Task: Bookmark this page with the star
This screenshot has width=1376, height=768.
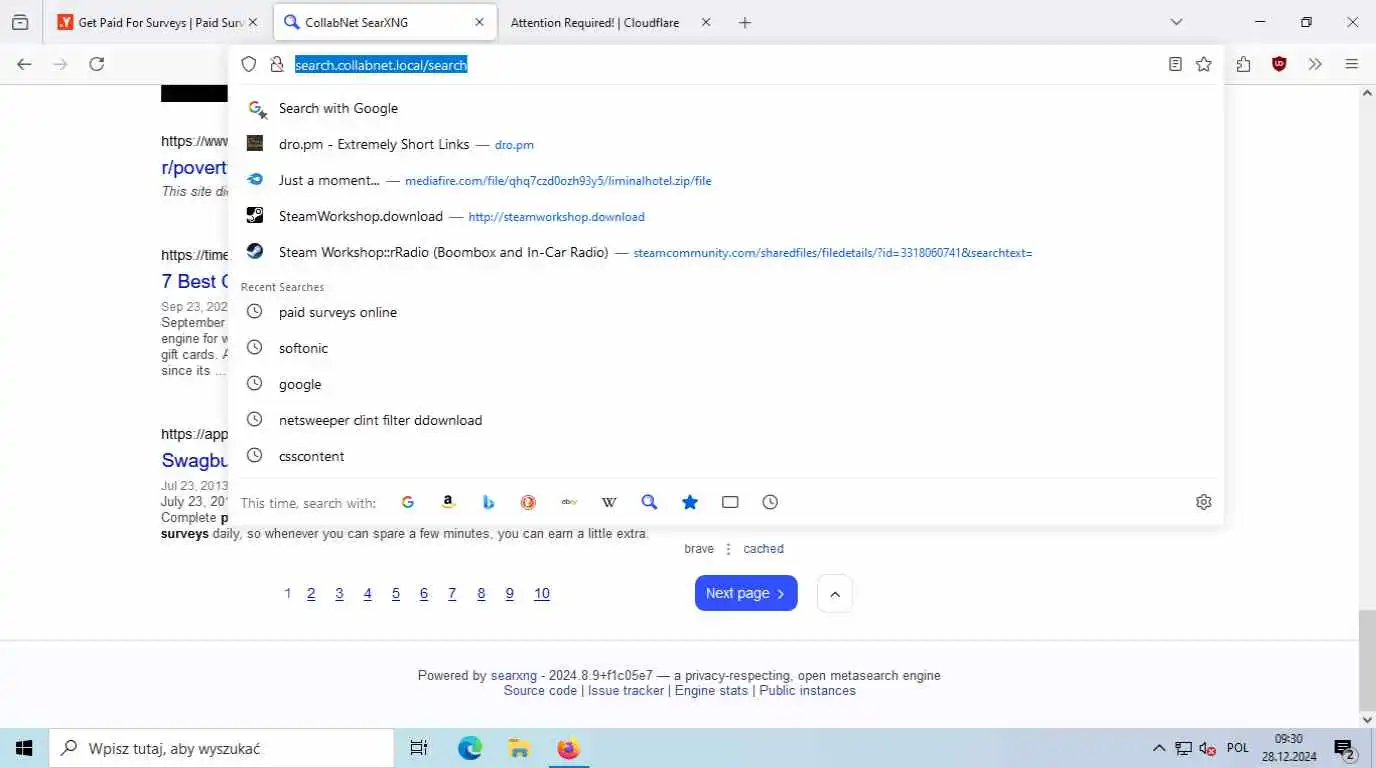Action: coord(1204,64)
